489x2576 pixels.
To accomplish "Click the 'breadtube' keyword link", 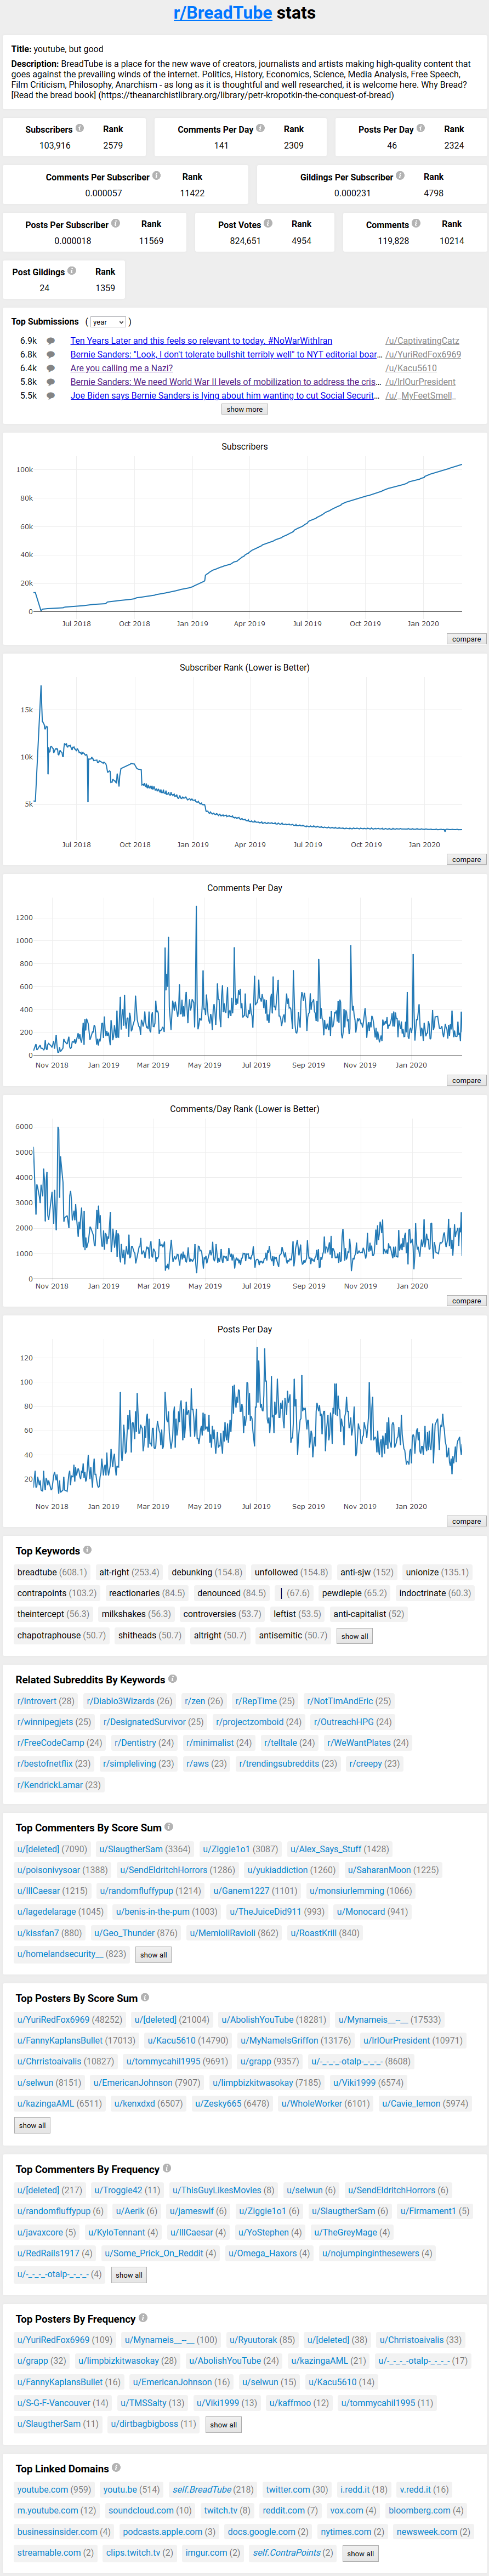I will 37,1572.
